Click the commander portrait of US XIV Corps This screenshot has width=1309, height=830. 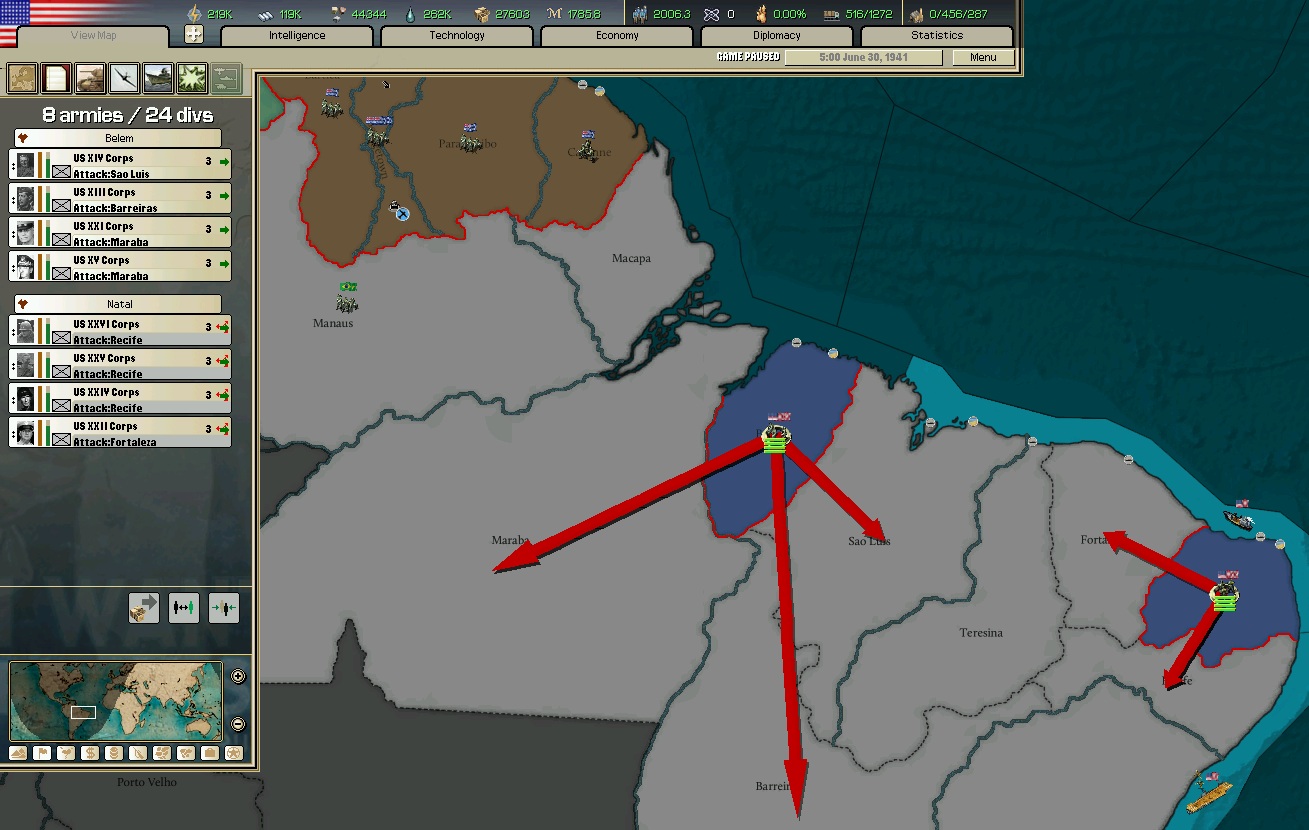26,165
